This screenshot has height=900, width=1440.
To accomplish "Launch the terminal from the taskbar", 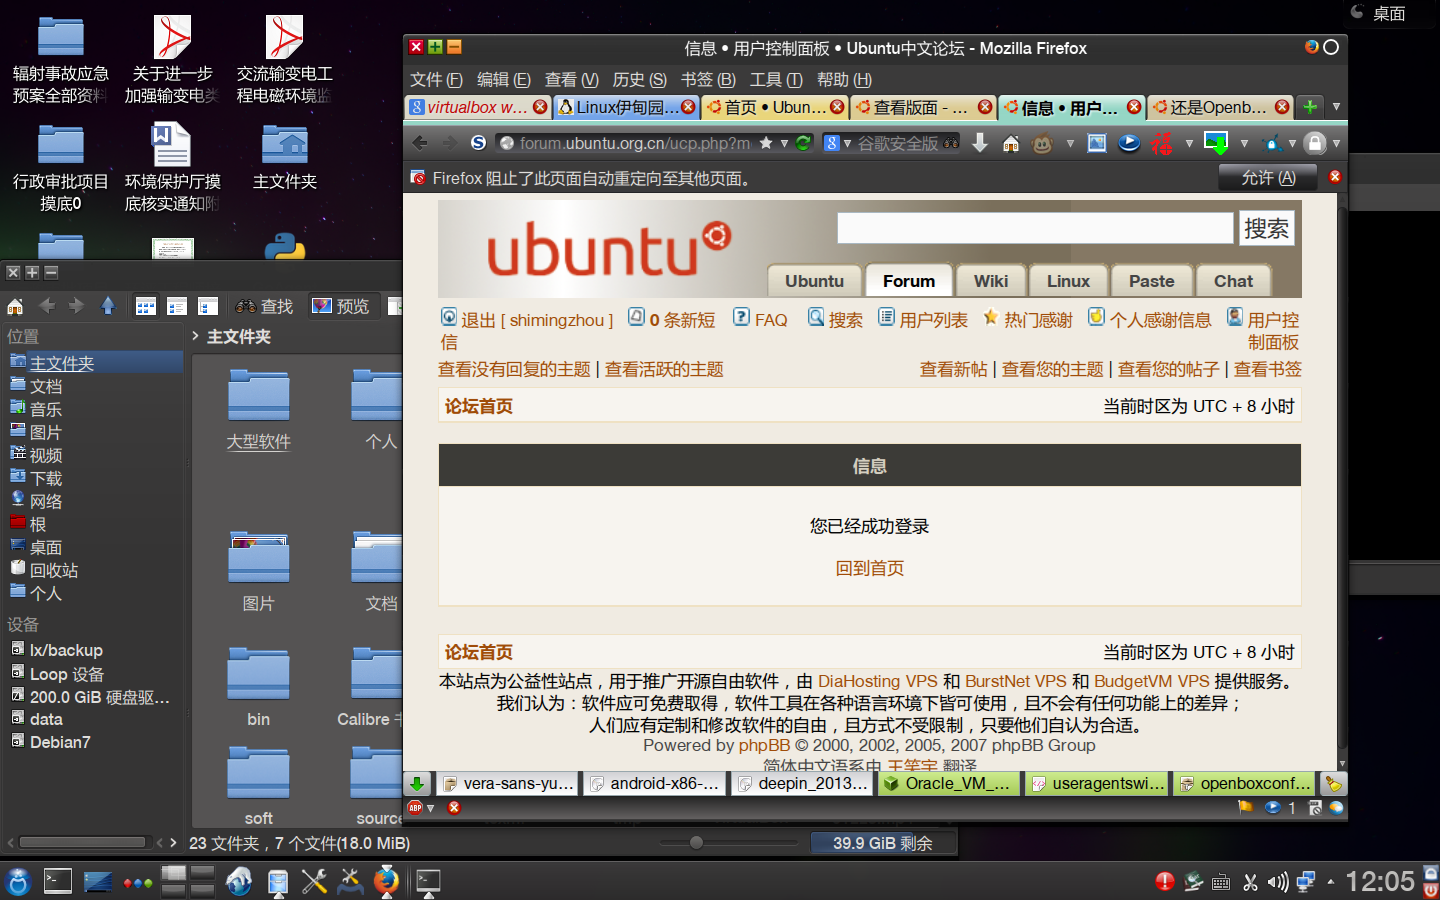I will point(58,881).
